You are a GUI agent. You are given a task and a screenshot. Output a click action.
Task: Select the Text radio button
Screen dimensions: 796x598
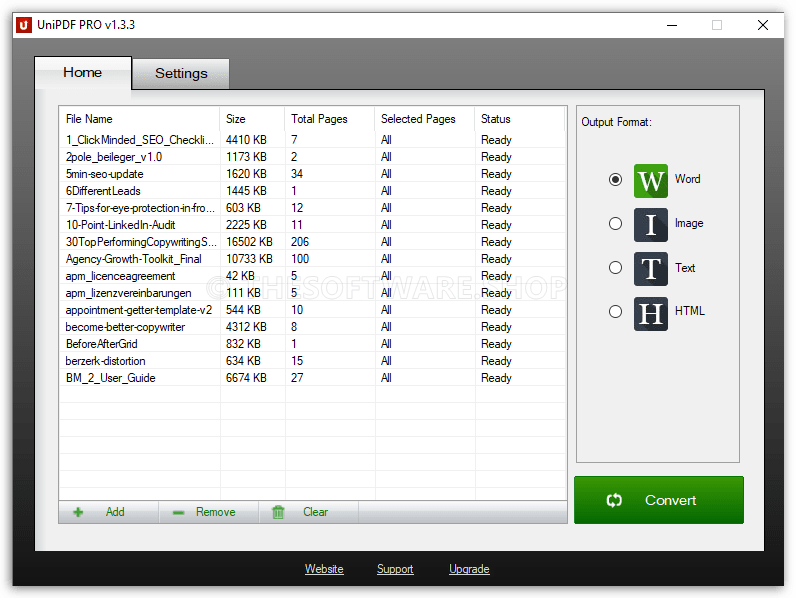pyautogui.click(x=615, y=268)
